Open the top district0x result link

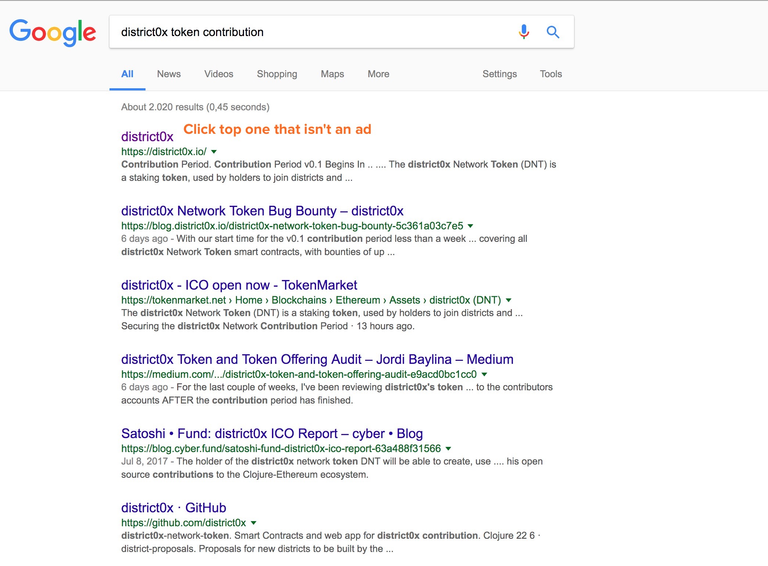(147, 137)
